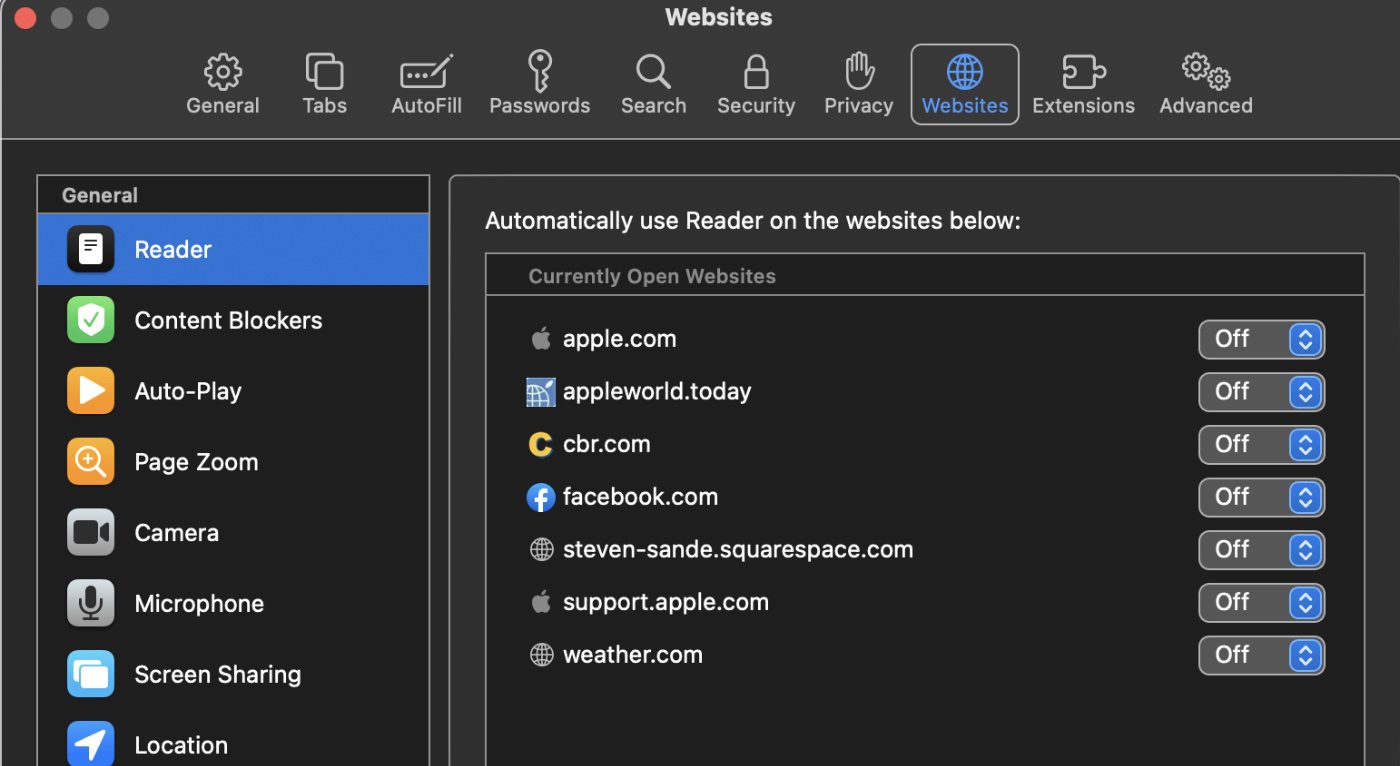Click the facebook.com favicon
1400x766 pixels.
[541, 497]
